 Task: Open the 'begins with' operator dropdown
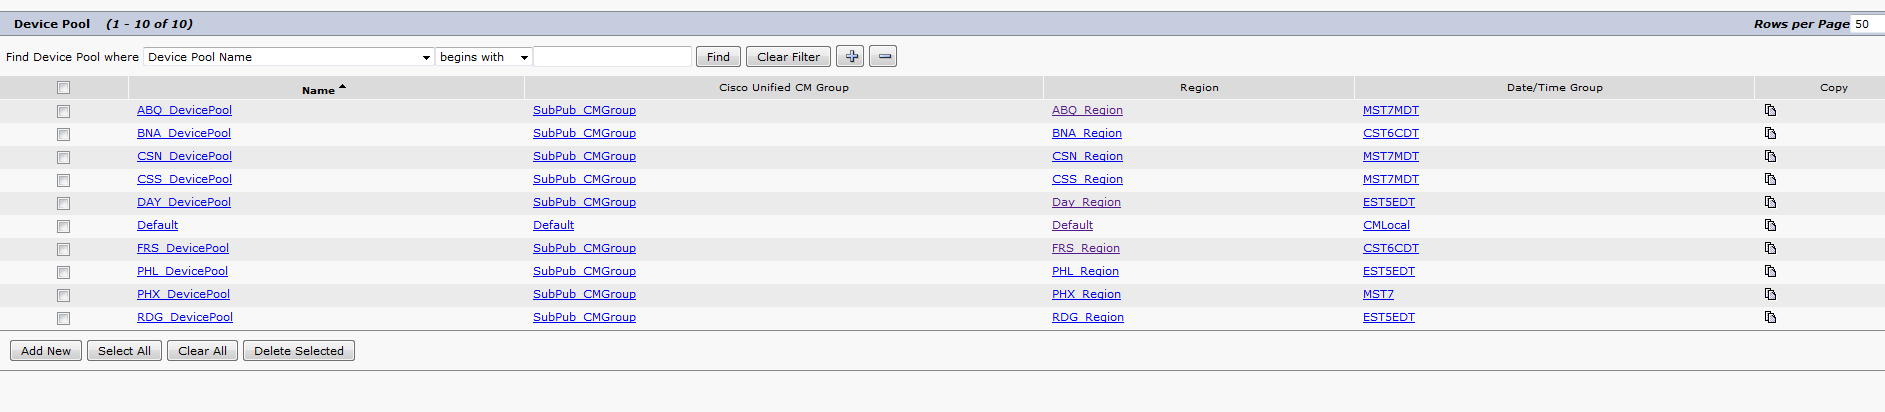click(x=484, y=57)
